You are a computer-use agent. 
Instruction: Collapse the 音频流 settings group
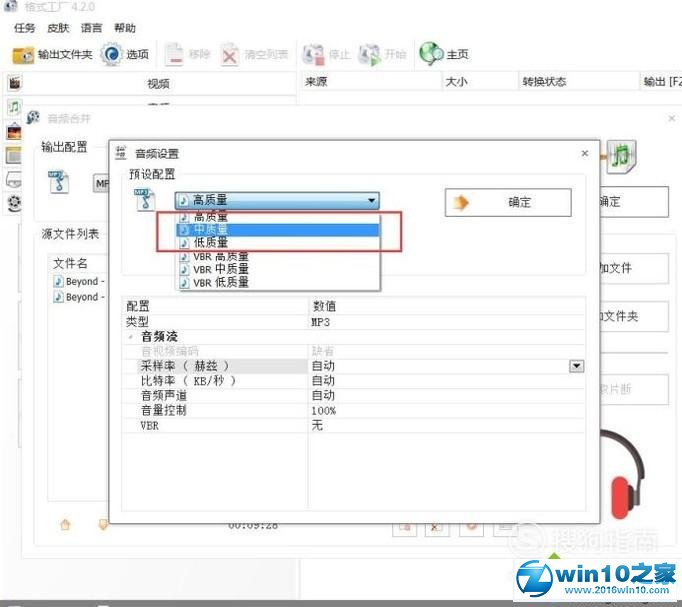pos(129,338)
